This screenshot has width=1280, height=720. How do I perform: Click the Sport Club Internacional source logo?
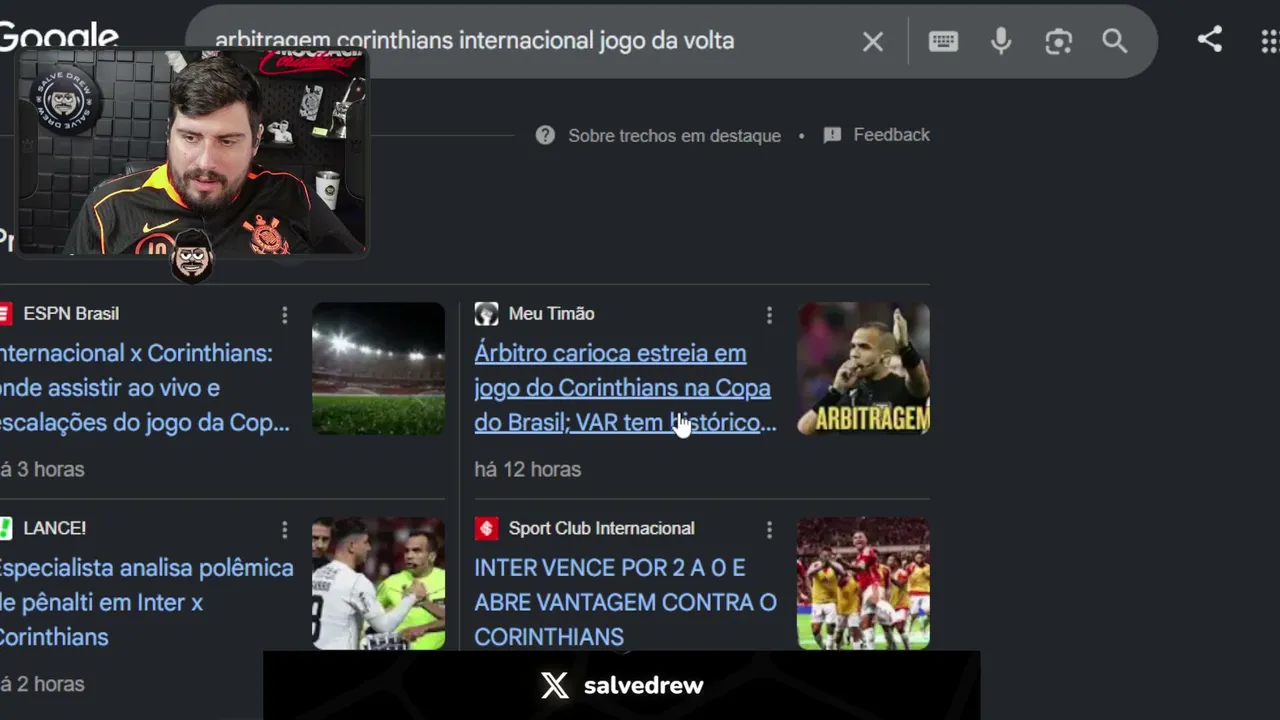486,528
